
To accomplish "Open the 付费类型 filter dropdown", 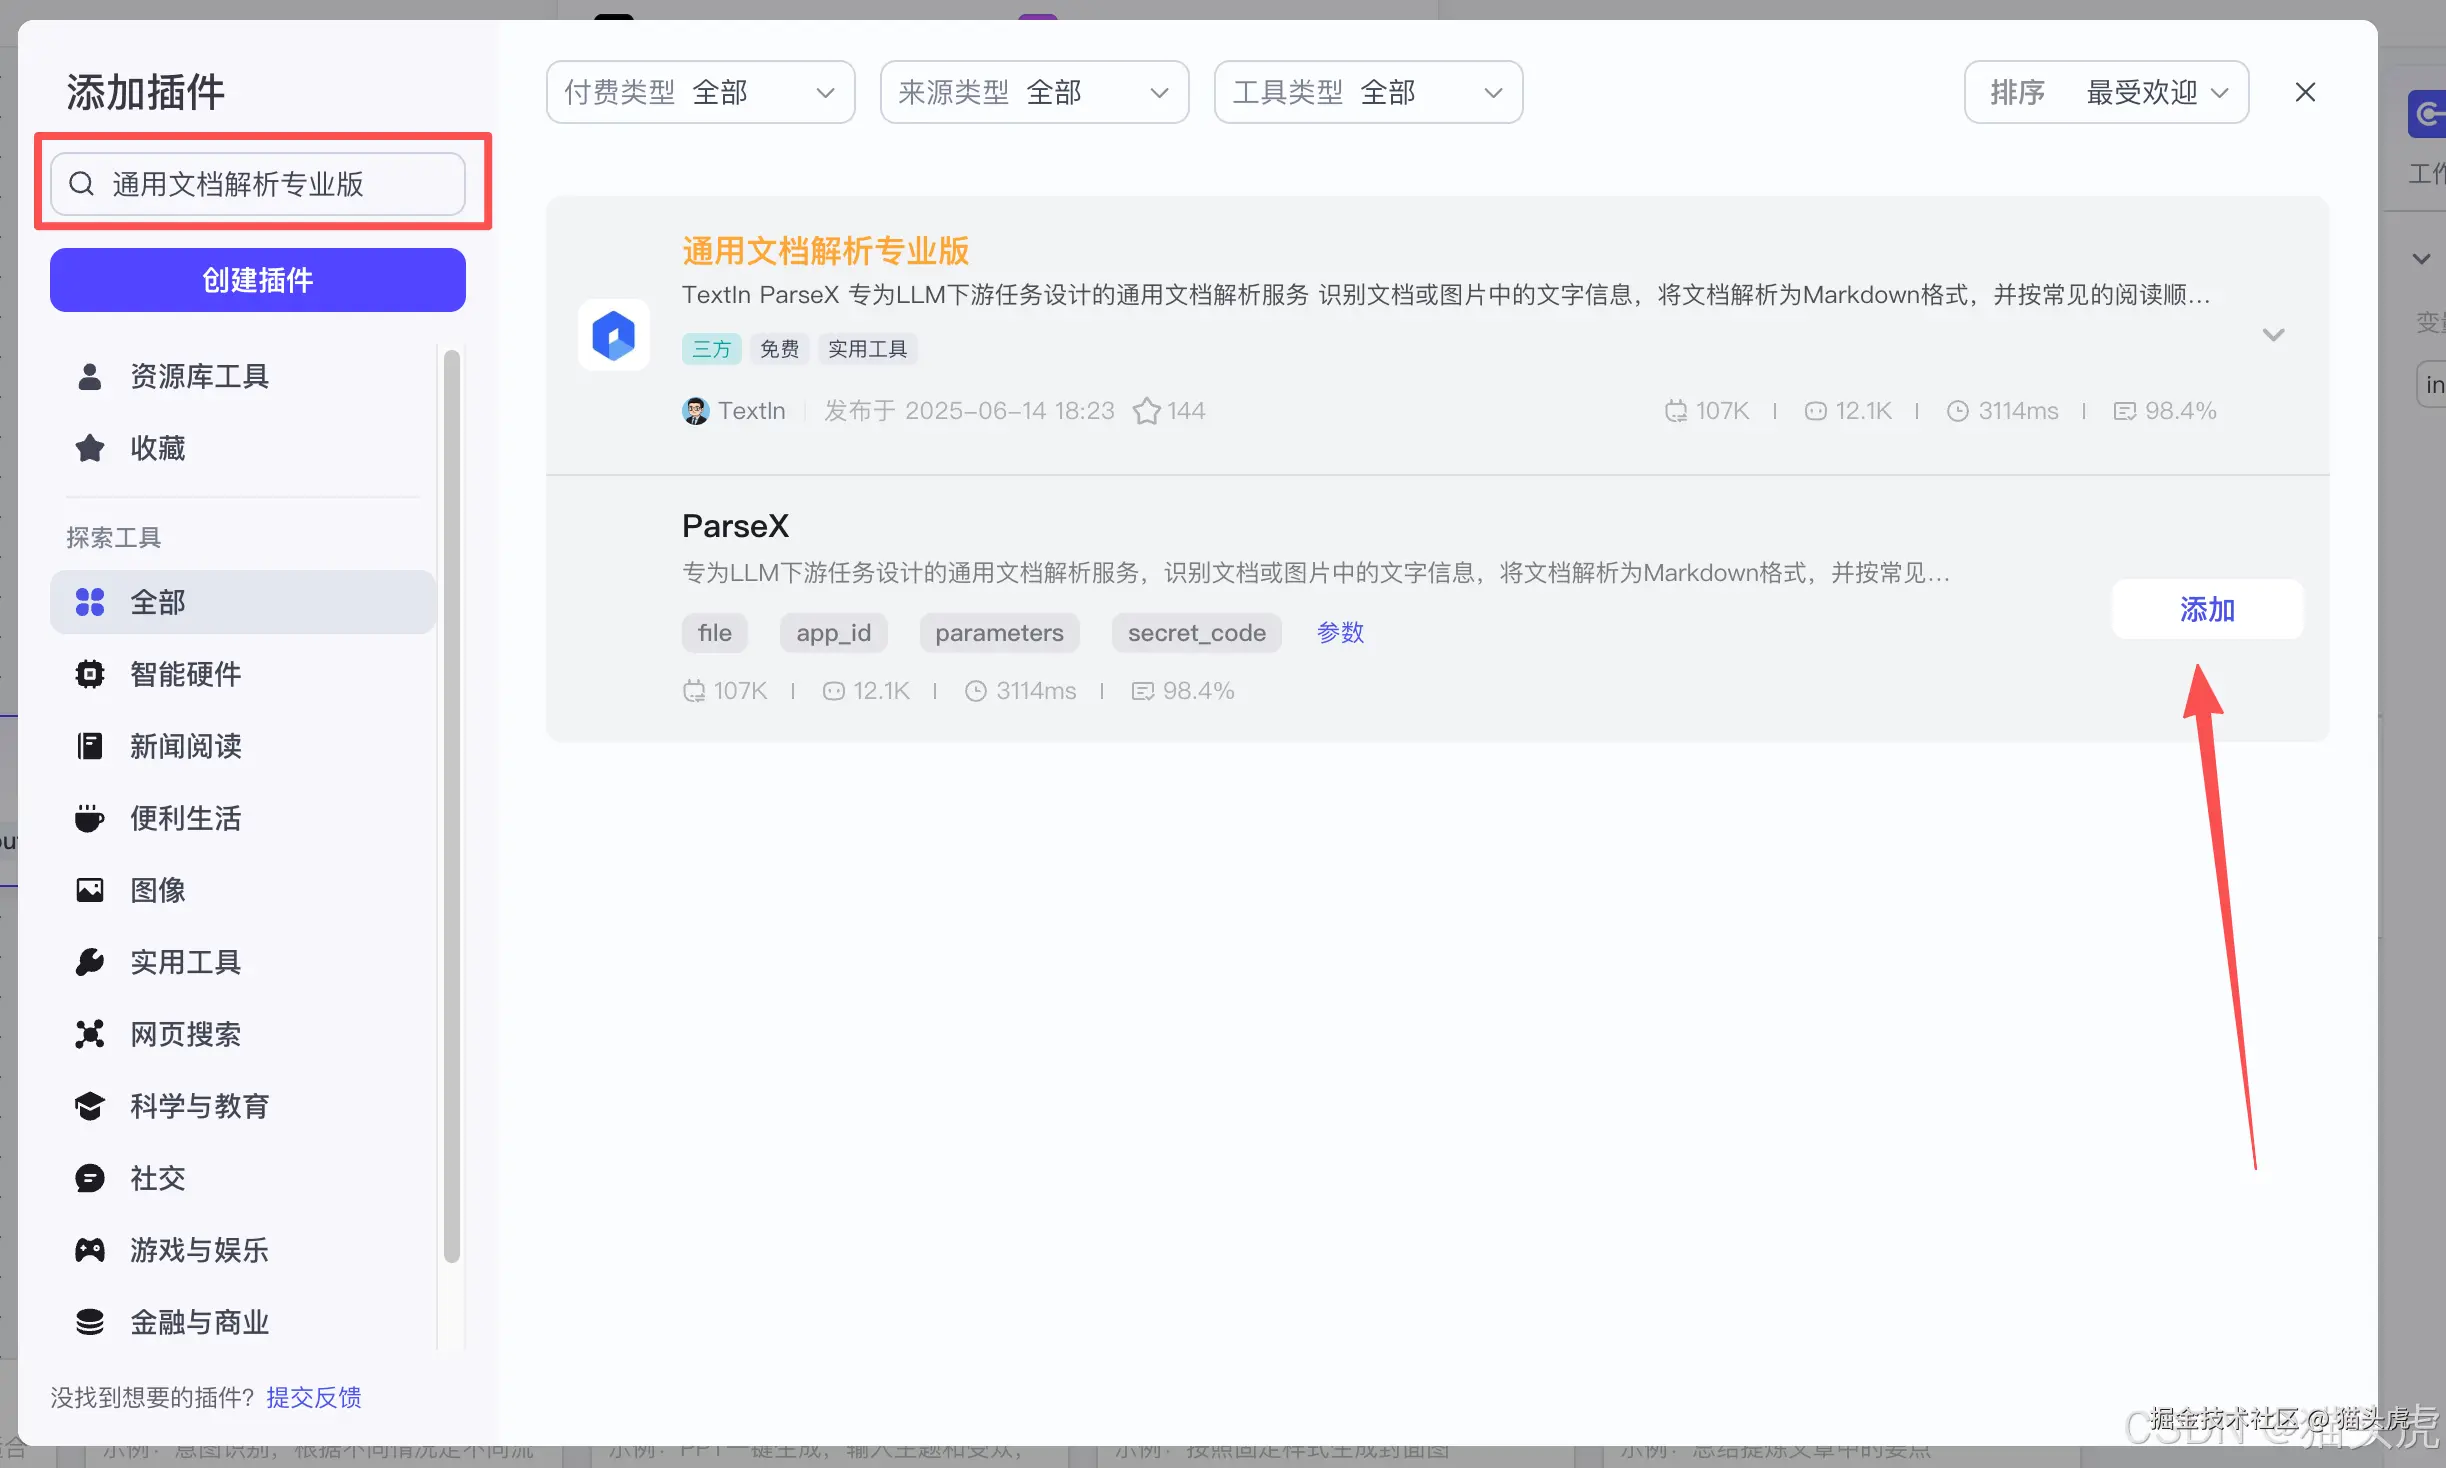I will coord(700,92).
